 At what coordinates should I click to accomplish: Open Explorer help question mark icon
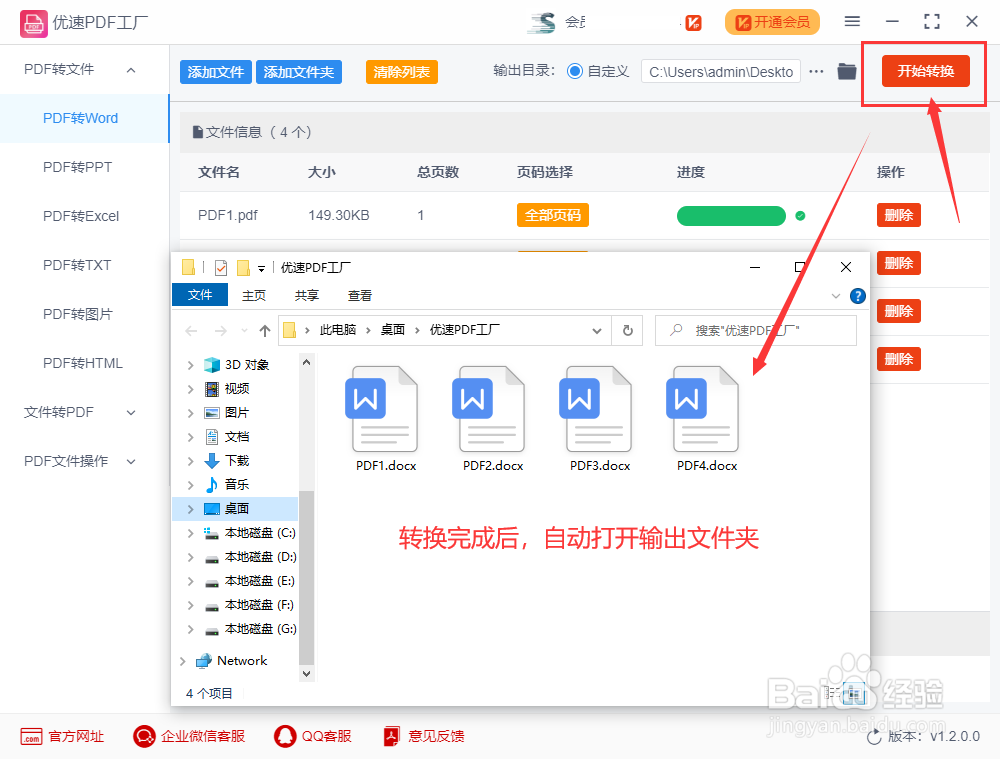(x=858, y=296)
